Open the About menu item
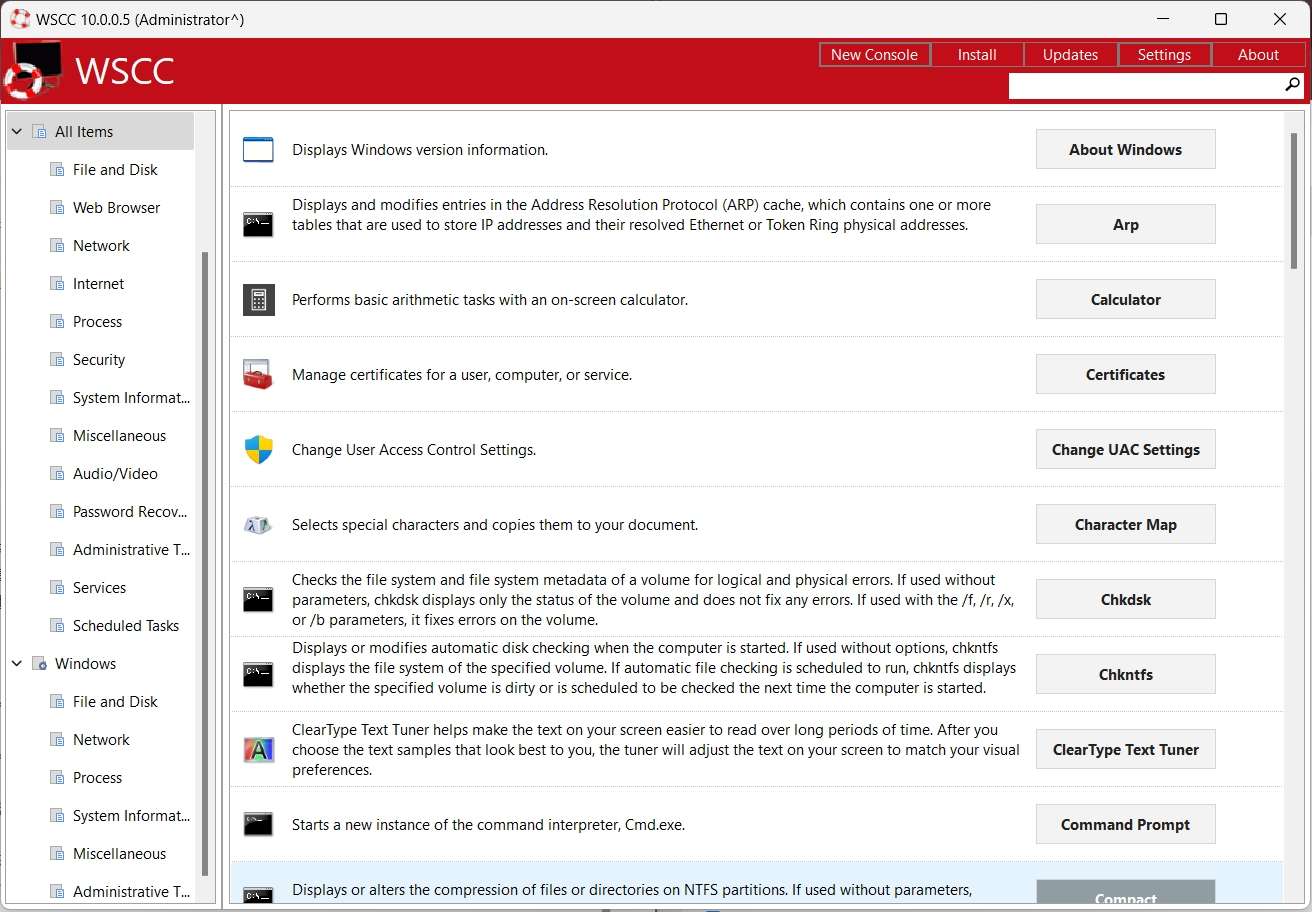Screen dimensions: 1312x912 [x=1258, y=55]
